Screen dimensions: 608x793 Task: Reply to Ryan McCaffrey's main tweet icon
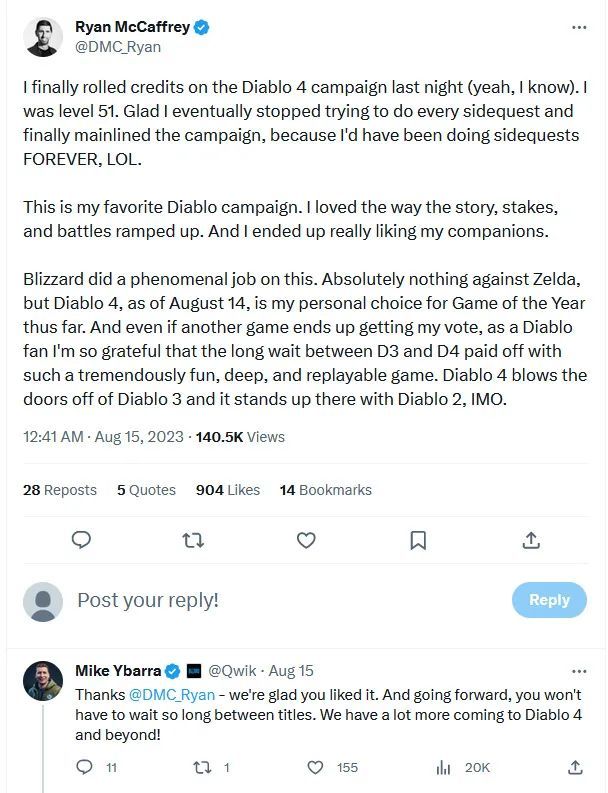[83, 541]
